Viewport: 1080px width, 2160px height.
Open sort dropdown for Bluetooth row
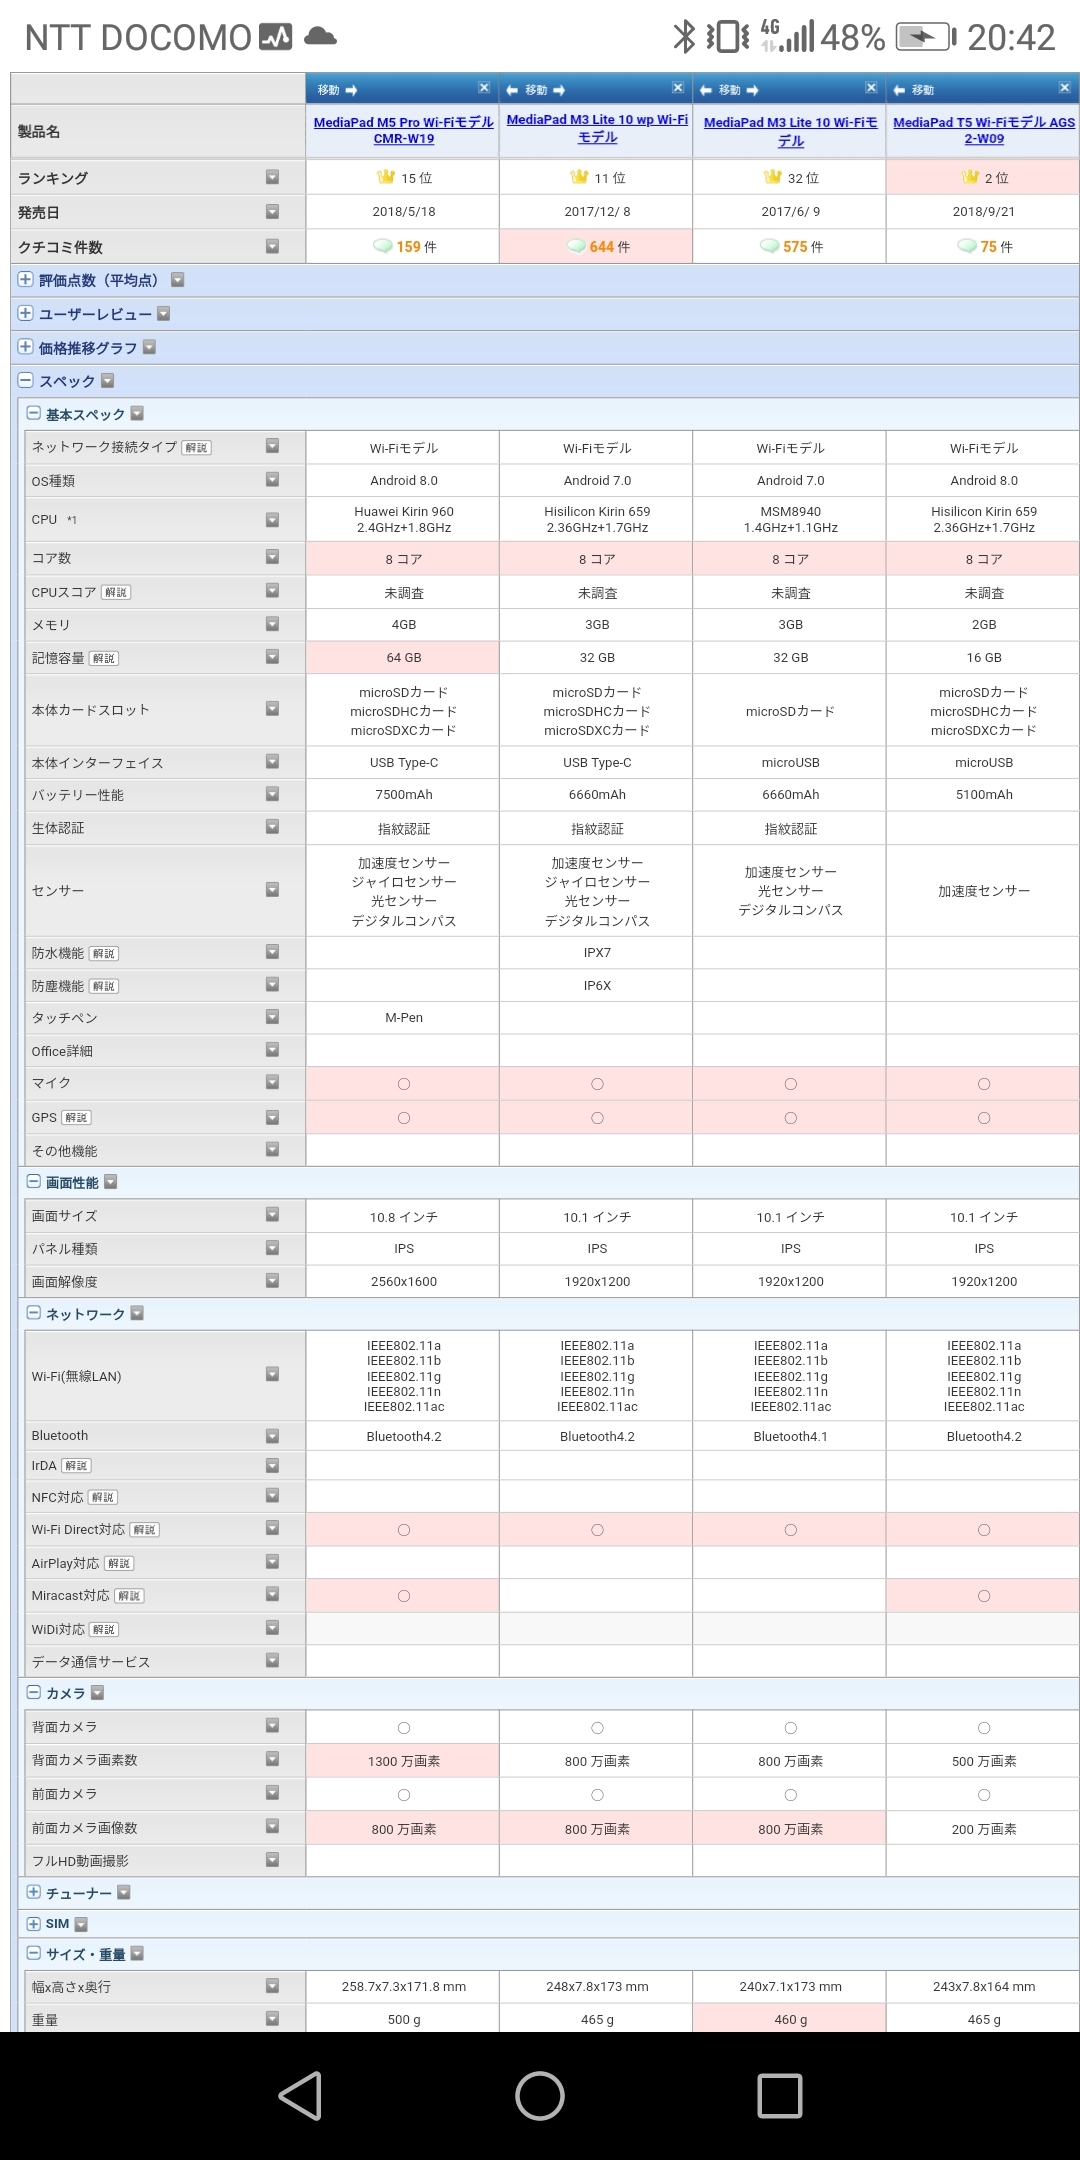[272, 1436]
